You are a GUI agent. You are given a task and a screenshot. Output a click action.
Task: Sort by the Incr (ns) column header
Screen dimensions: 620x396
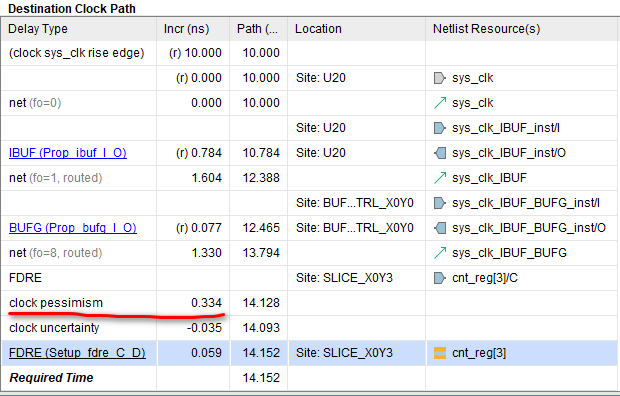[193, 29]
